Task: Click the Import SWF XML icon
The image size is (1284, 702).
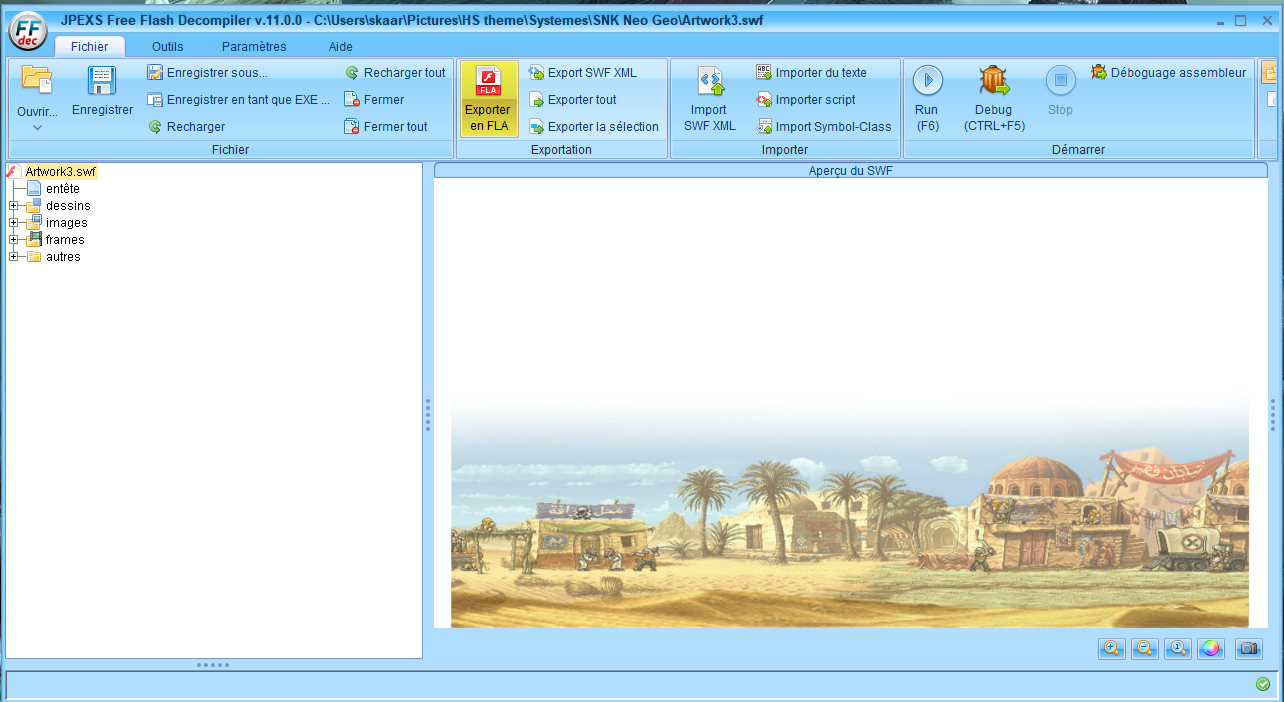Action: pyautogui.click(x=709, y=81)
